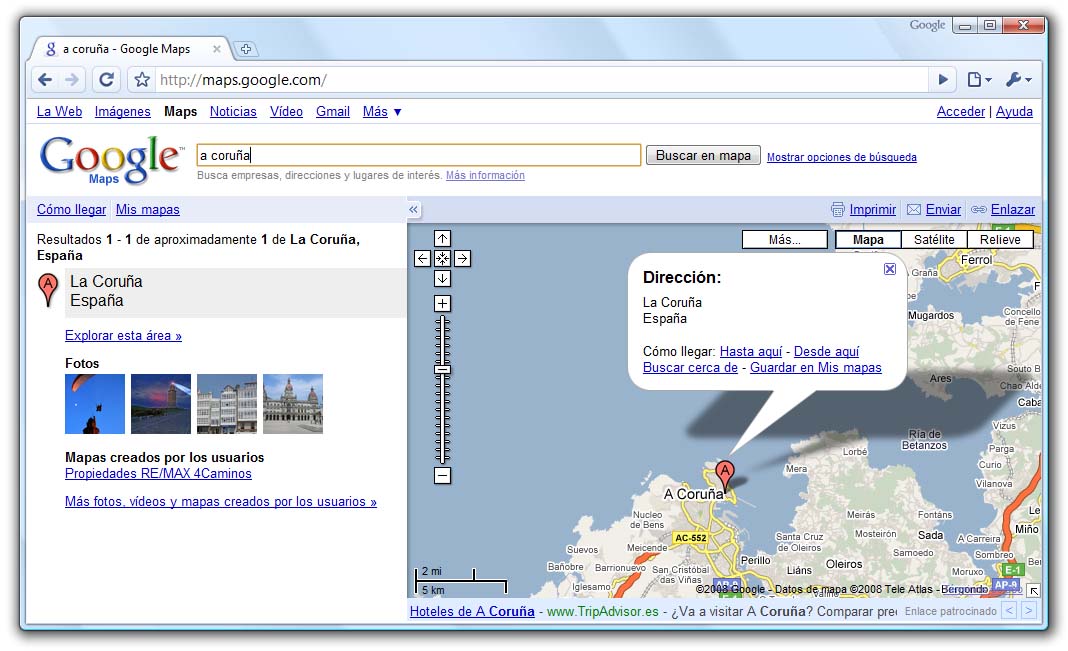1068x651 pixels.
Task: Pan the map down
Action: pyautogui.click(x=443, y=279)
